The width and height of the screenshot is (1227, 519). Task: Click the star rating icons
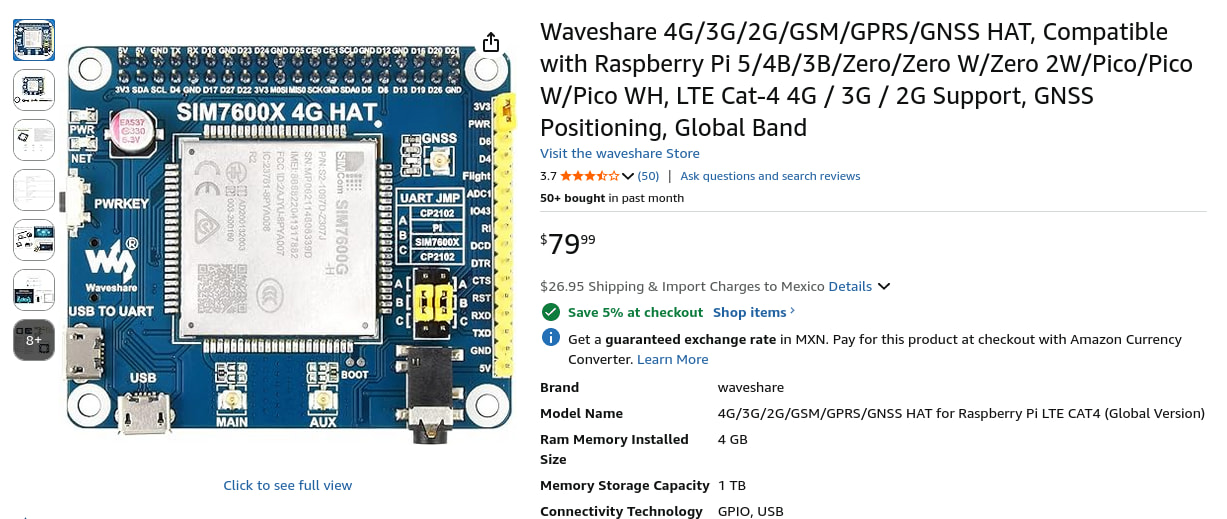pyautogui.click(x=589, y=176)
